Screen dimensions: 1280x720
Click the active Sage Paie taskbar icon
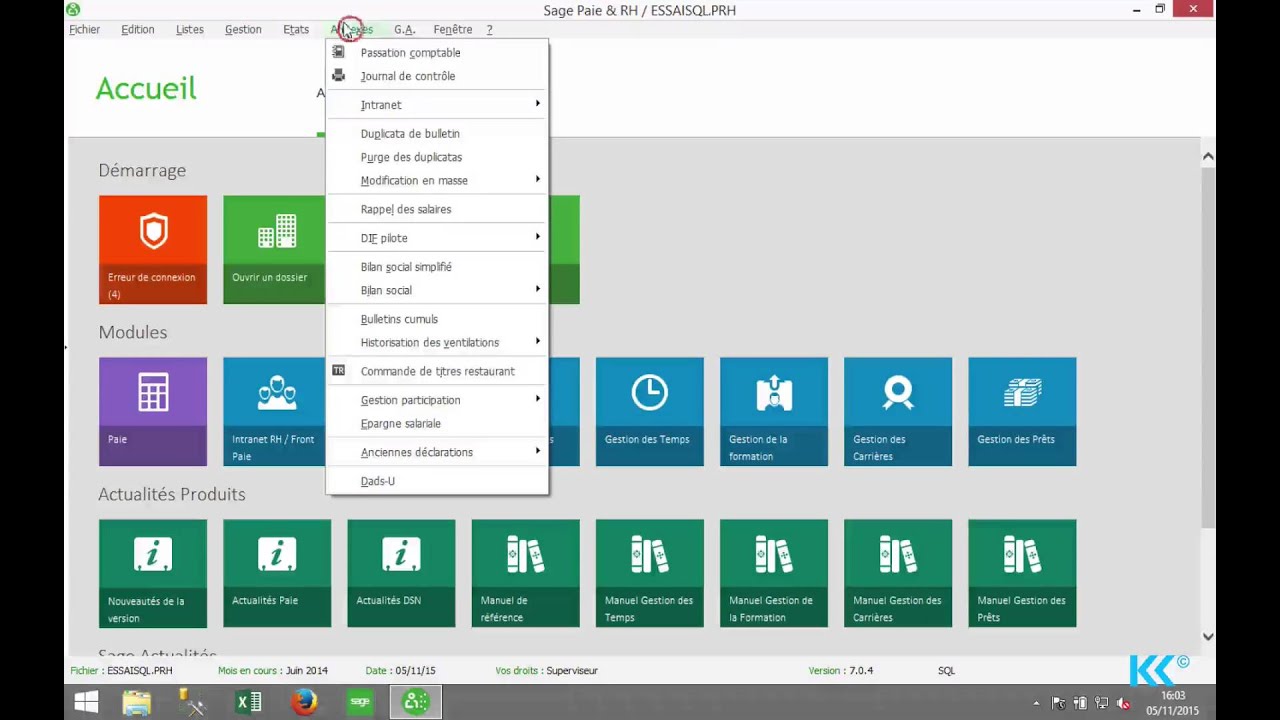coord(415,703)
